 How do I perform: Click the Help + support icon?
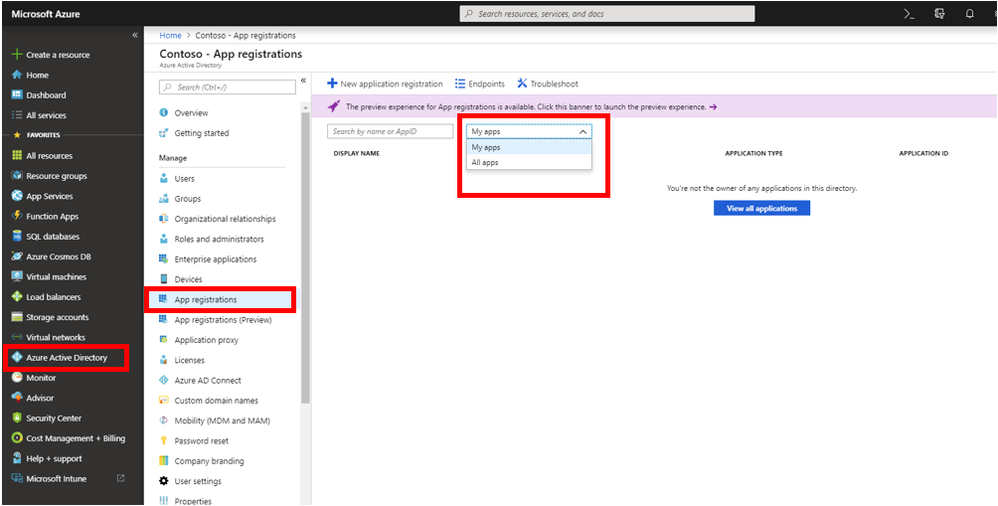pos(17,458)
